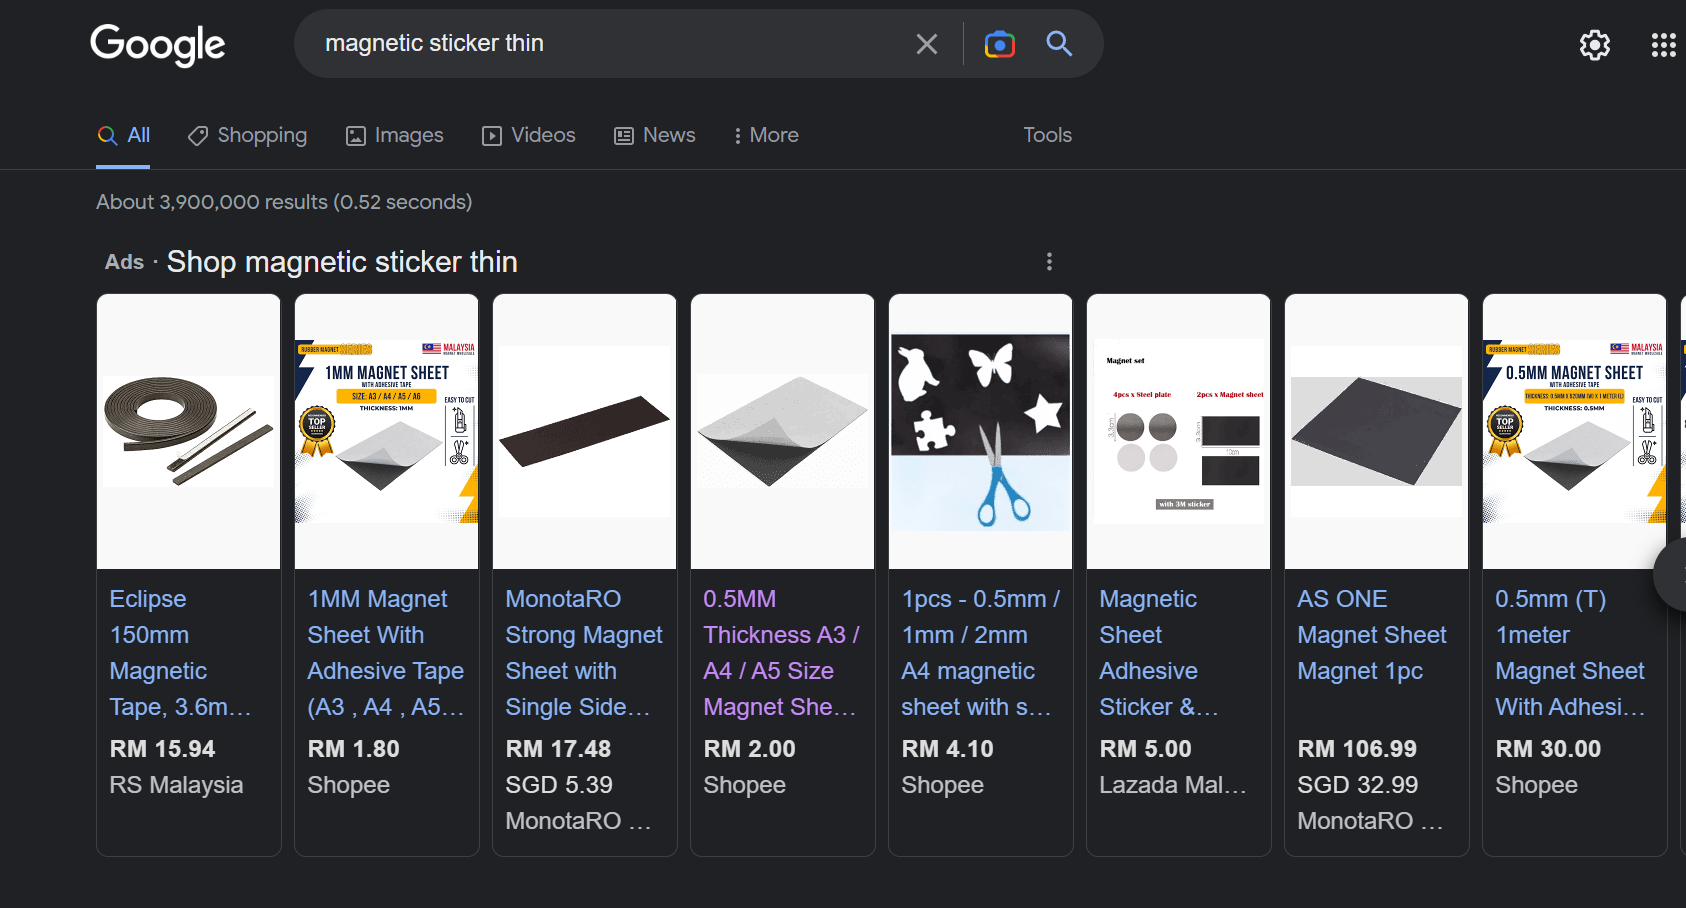Image resolution: width=1686 pixels, height=908 pixels.
Task: Open the Google apps grid icon
Action: click(1663, 45)
